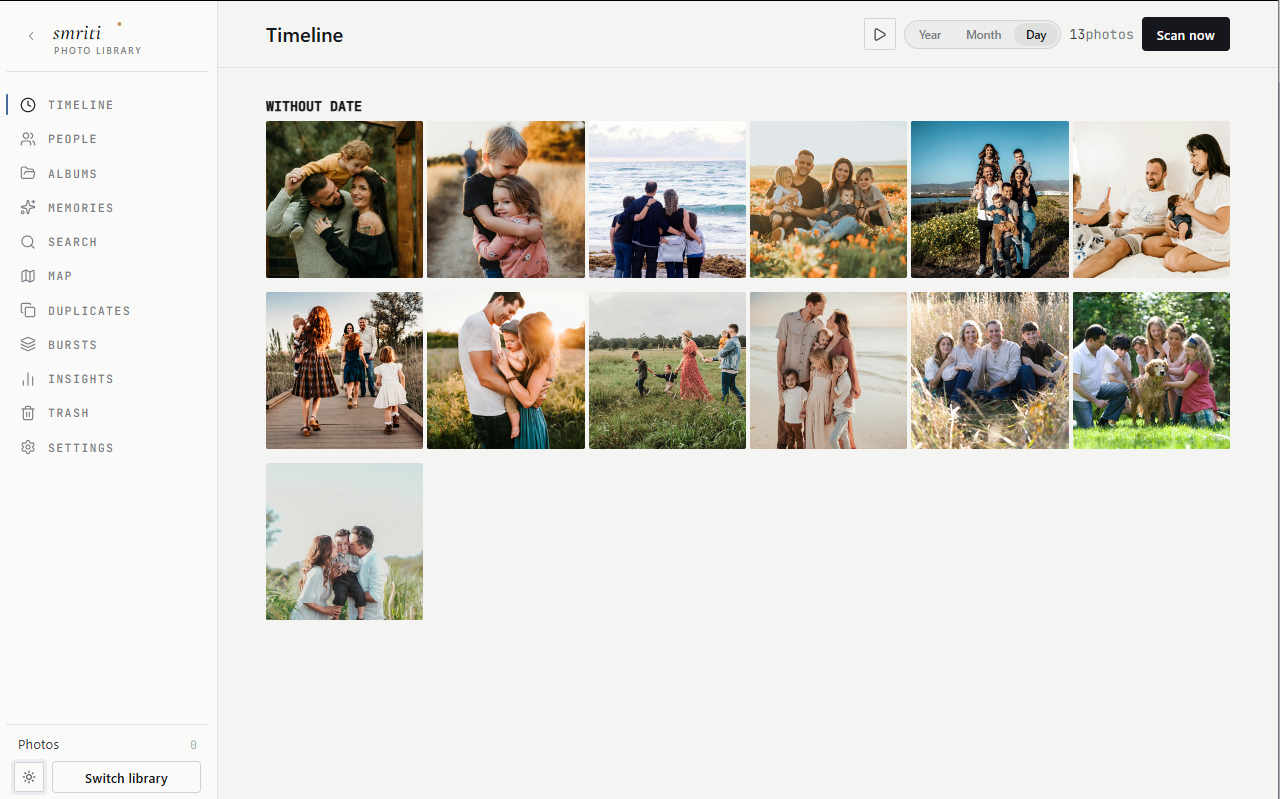Image resolution: width=1280 pixels, height=799 pixels.
Task: Open photo of family standing under blue sky
Action: point(990,199)
